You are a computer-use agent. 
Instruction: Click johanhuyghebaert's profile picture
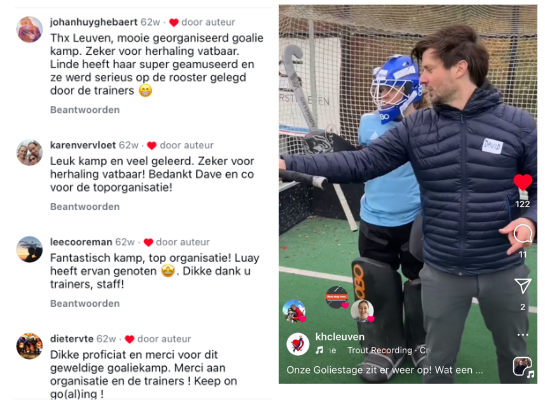30,29
